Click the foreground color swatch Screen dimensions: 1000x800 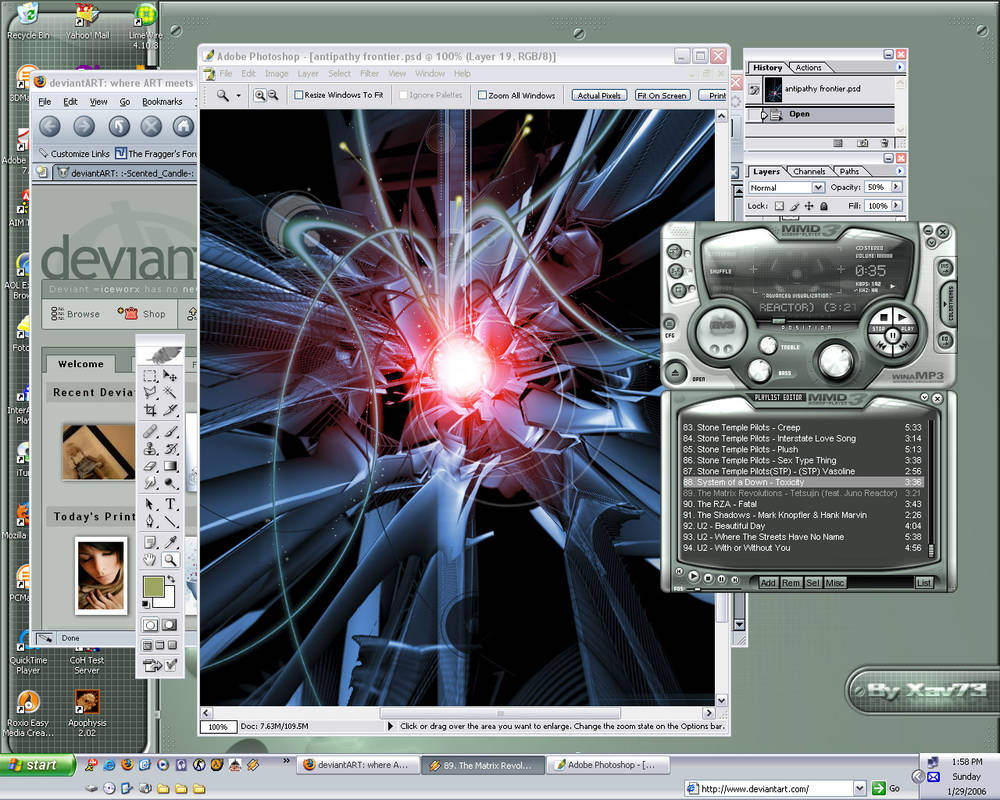[153, 586]
